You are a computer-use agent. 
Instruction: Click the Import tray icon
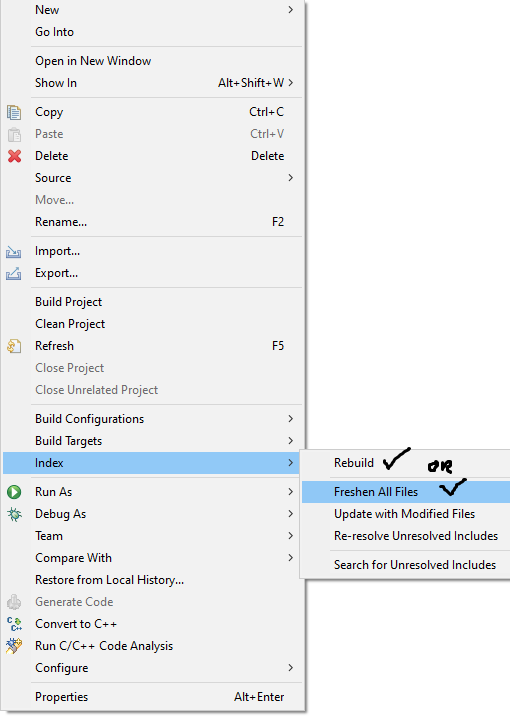coord(14,251)
